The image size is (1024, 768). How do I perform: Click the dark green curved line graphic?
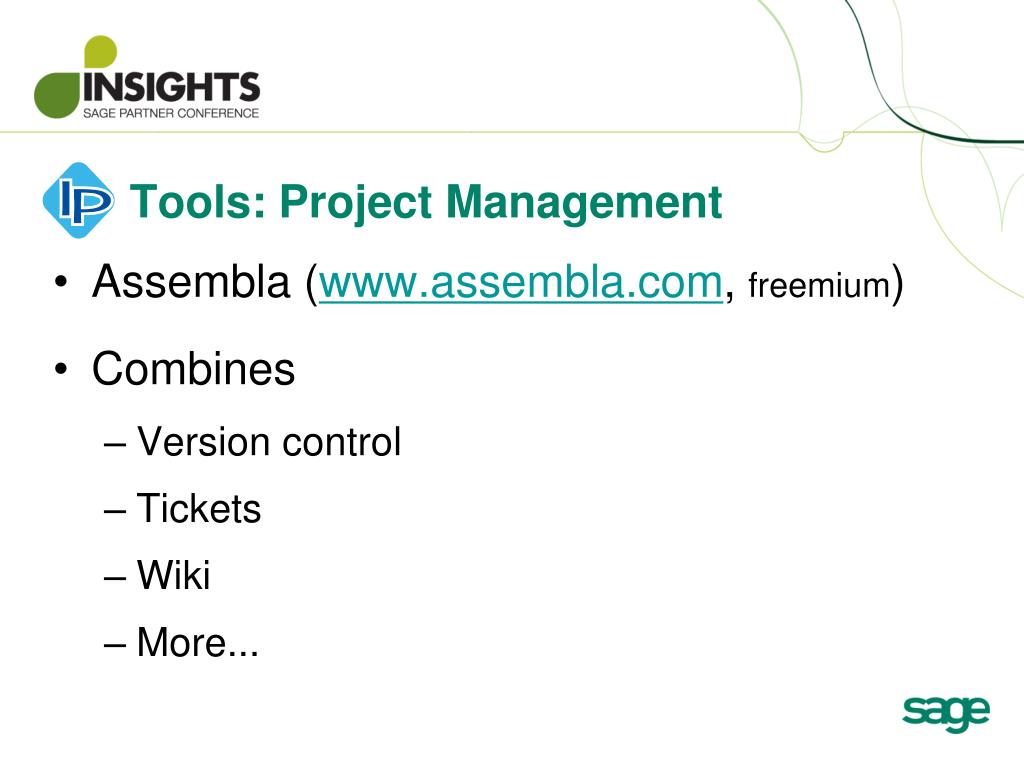(x=927, y=78)
